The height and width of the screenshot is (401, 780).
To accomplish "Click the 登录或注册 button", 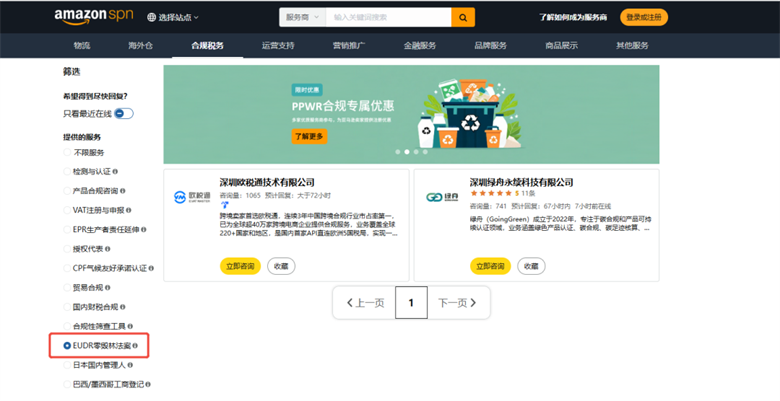I will coord(644,17).
